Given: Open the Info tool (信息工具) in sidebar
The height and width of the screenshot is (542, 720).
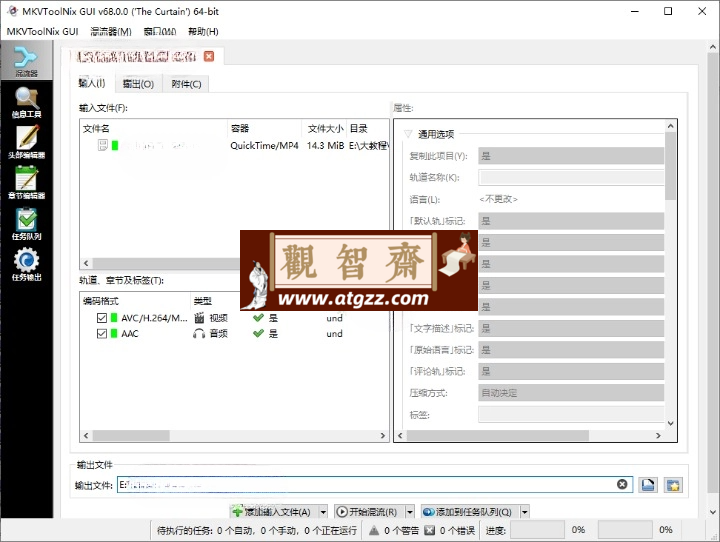Looking at the screenshot, I should point(26,102).
